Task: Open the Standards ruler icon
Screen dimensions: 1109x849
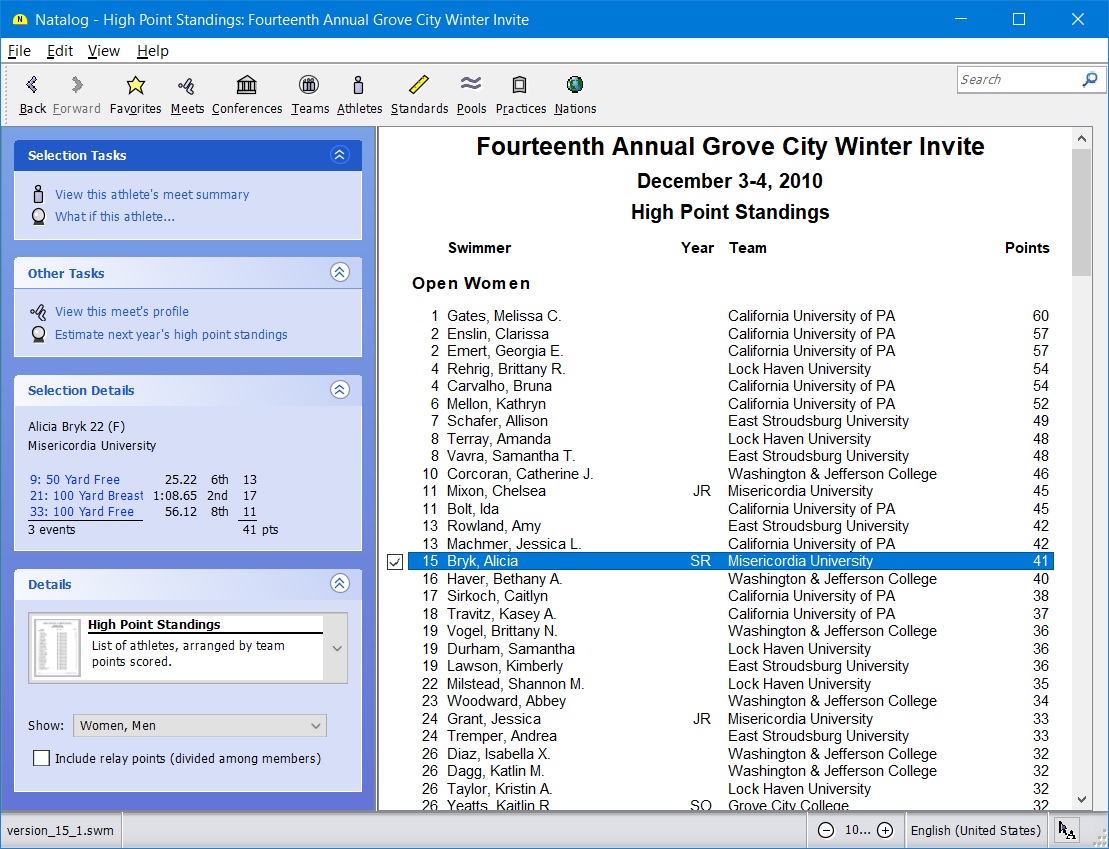Action: tap(419, 85)
